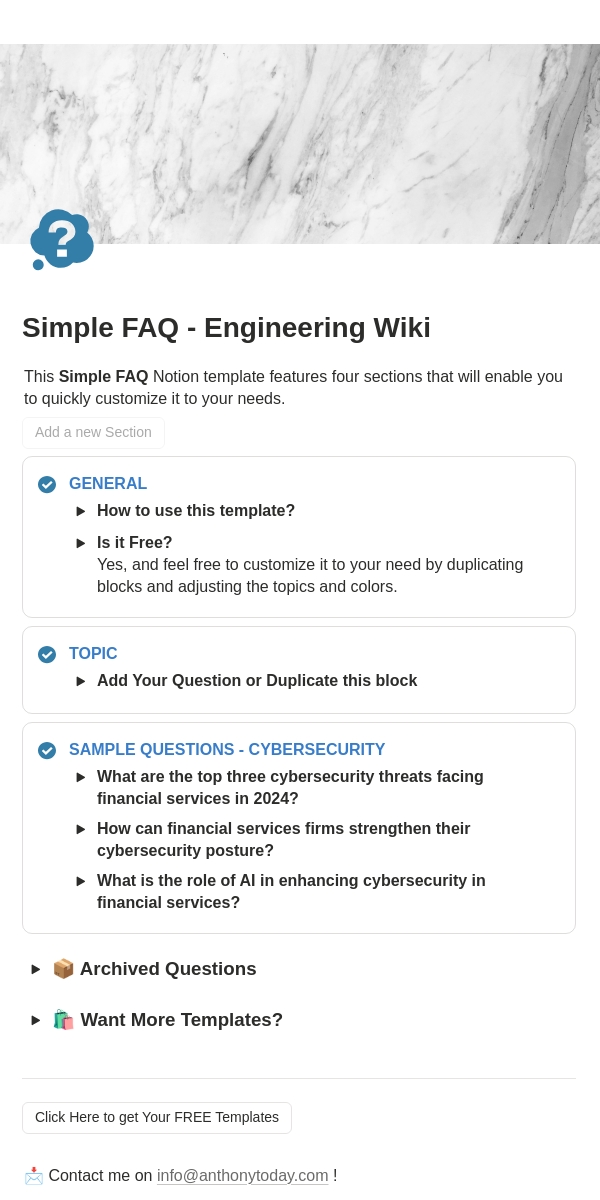
Task: Expand the strengthen cybersecurity posture question
Action: [81, 829]
